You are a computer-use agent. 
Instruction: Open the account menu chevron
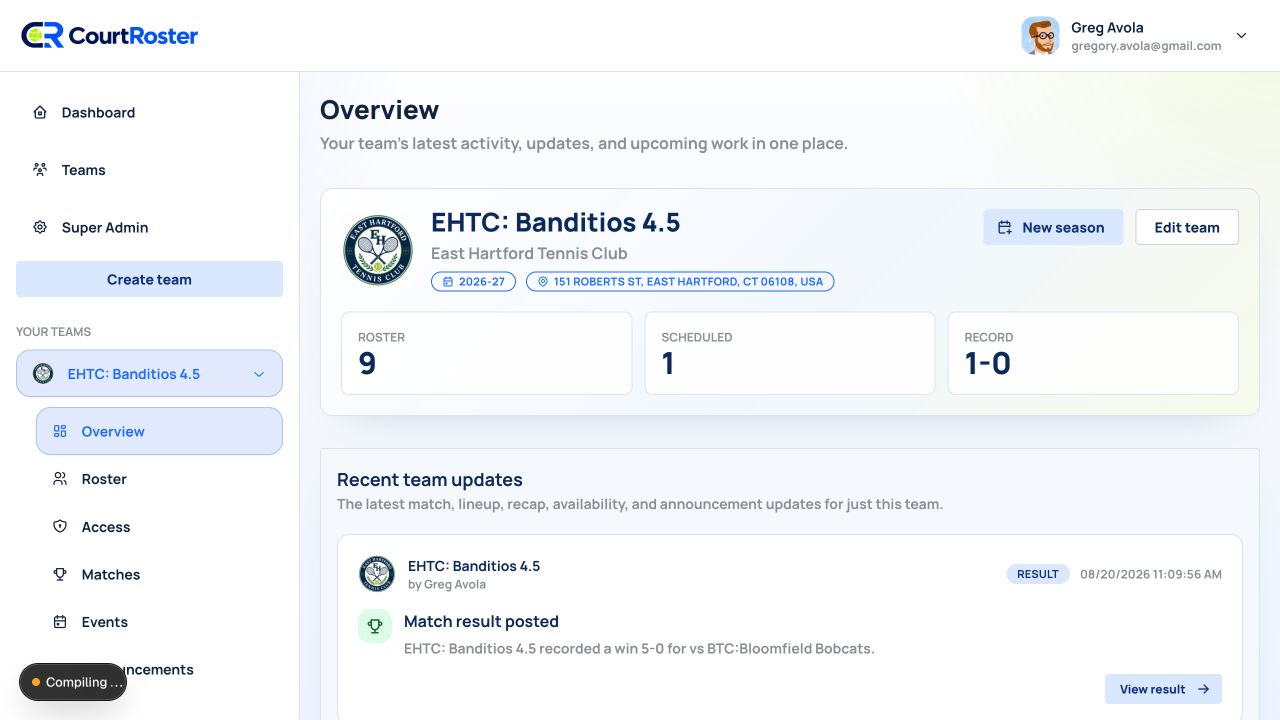point(1242,36)
